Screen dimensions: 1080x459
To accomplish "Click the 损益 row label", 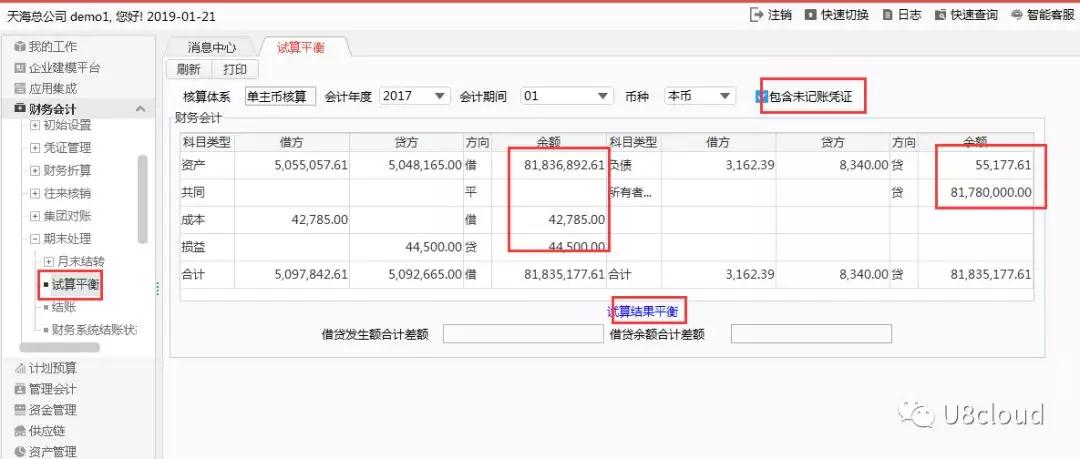I will tap(193, 247).
